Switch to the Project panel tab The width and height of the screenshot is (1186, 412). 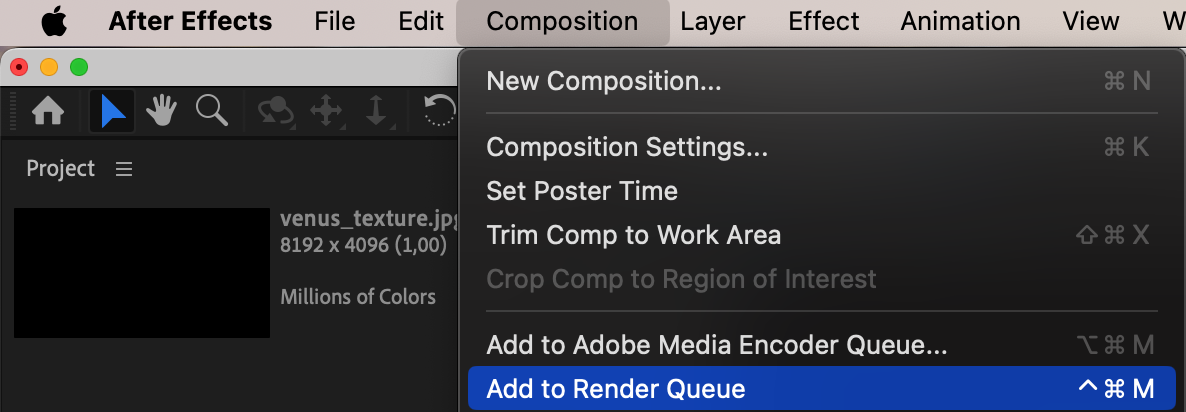pyautogui.click(x=60, y=169)
